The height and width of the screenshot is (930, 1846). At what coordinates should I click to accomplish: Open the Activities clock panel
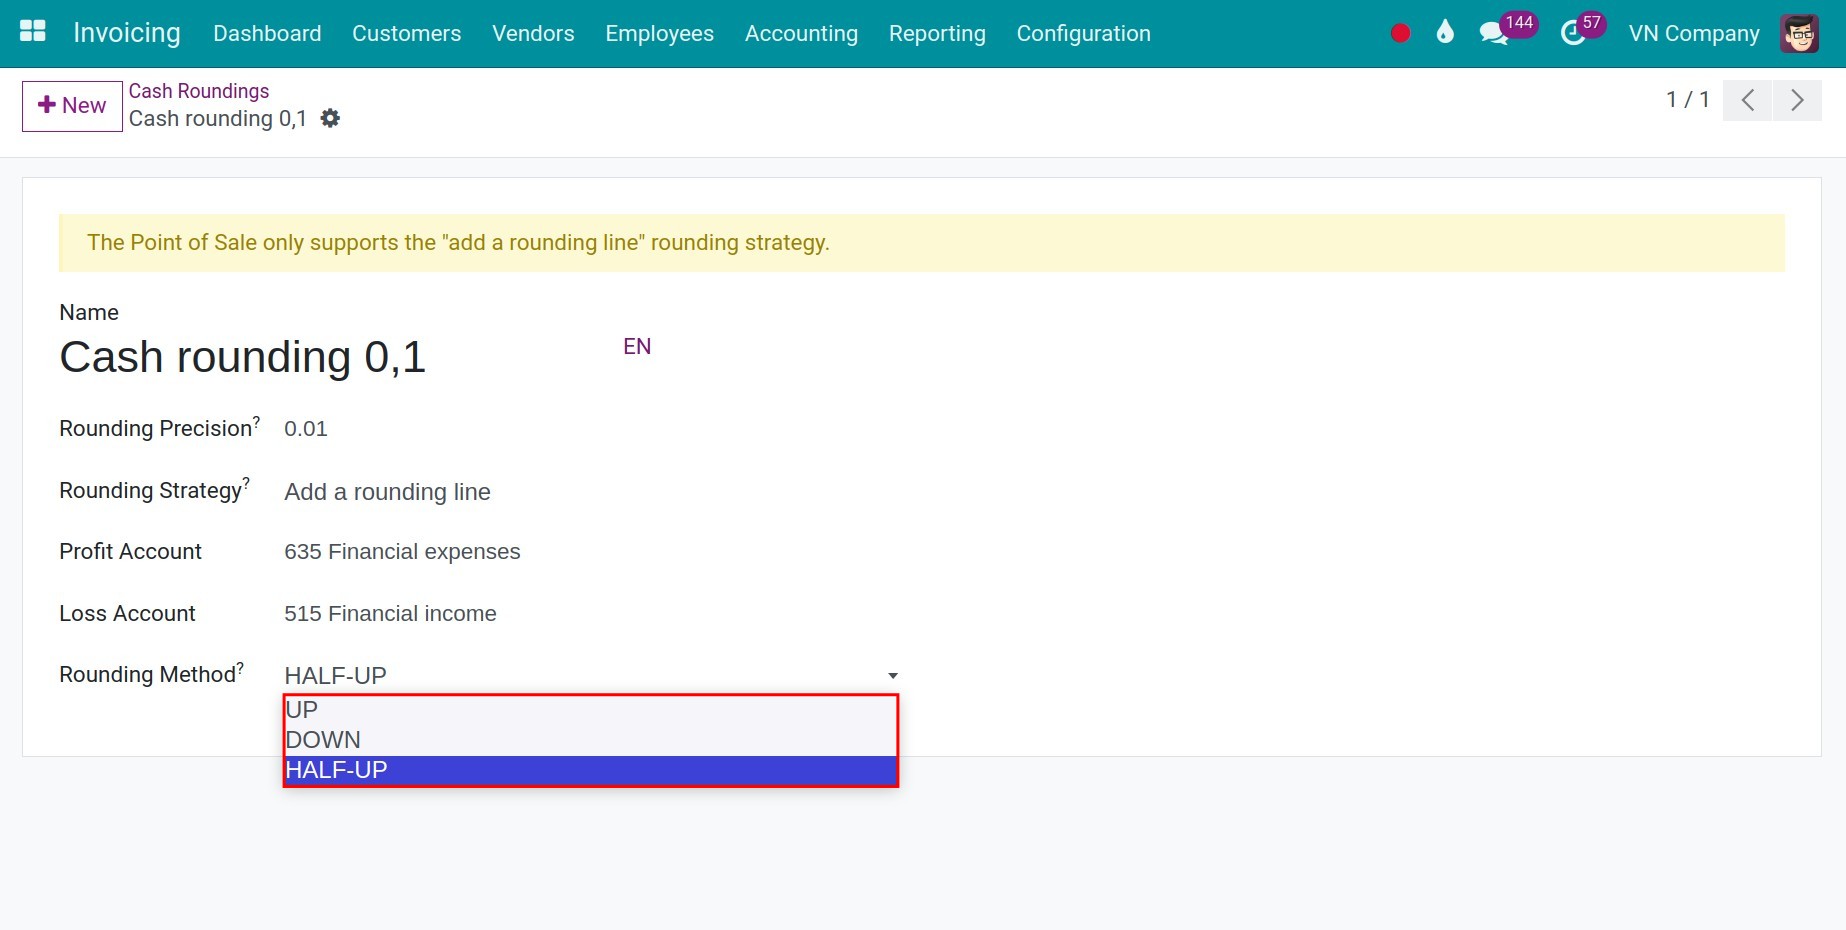click(1572, 31)
